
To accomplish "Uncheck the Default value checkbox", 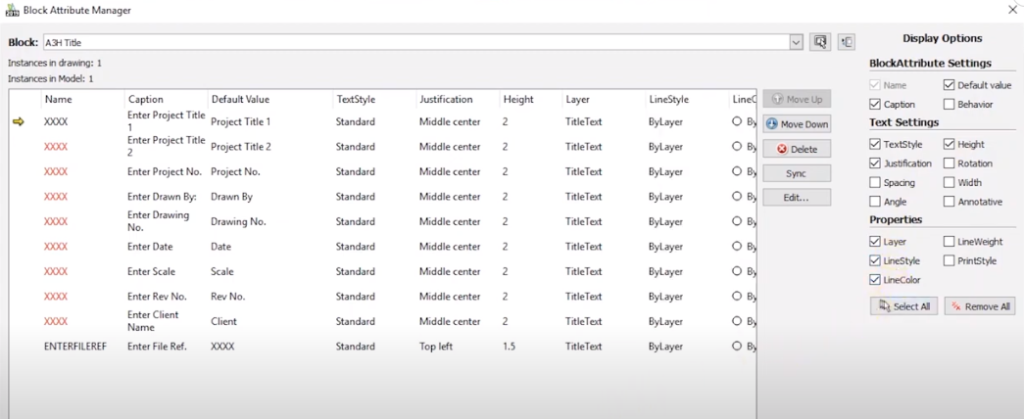I will 949,85.
